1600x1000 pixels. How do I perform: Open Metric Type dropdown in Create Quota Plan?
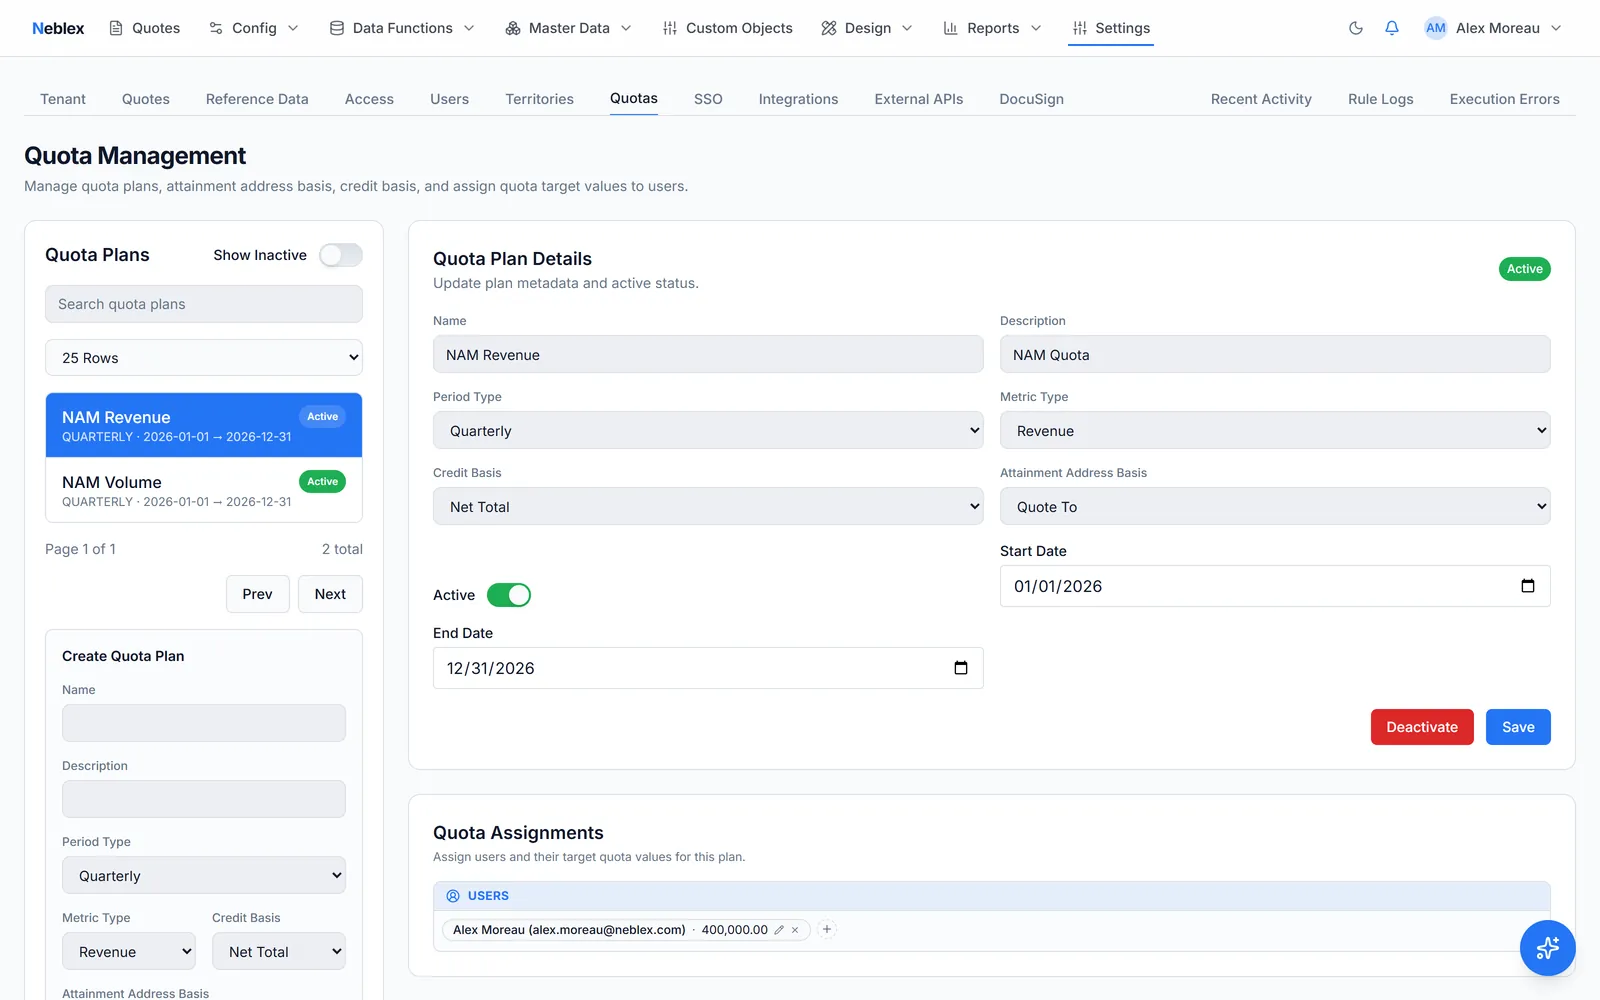click(129, 952)
